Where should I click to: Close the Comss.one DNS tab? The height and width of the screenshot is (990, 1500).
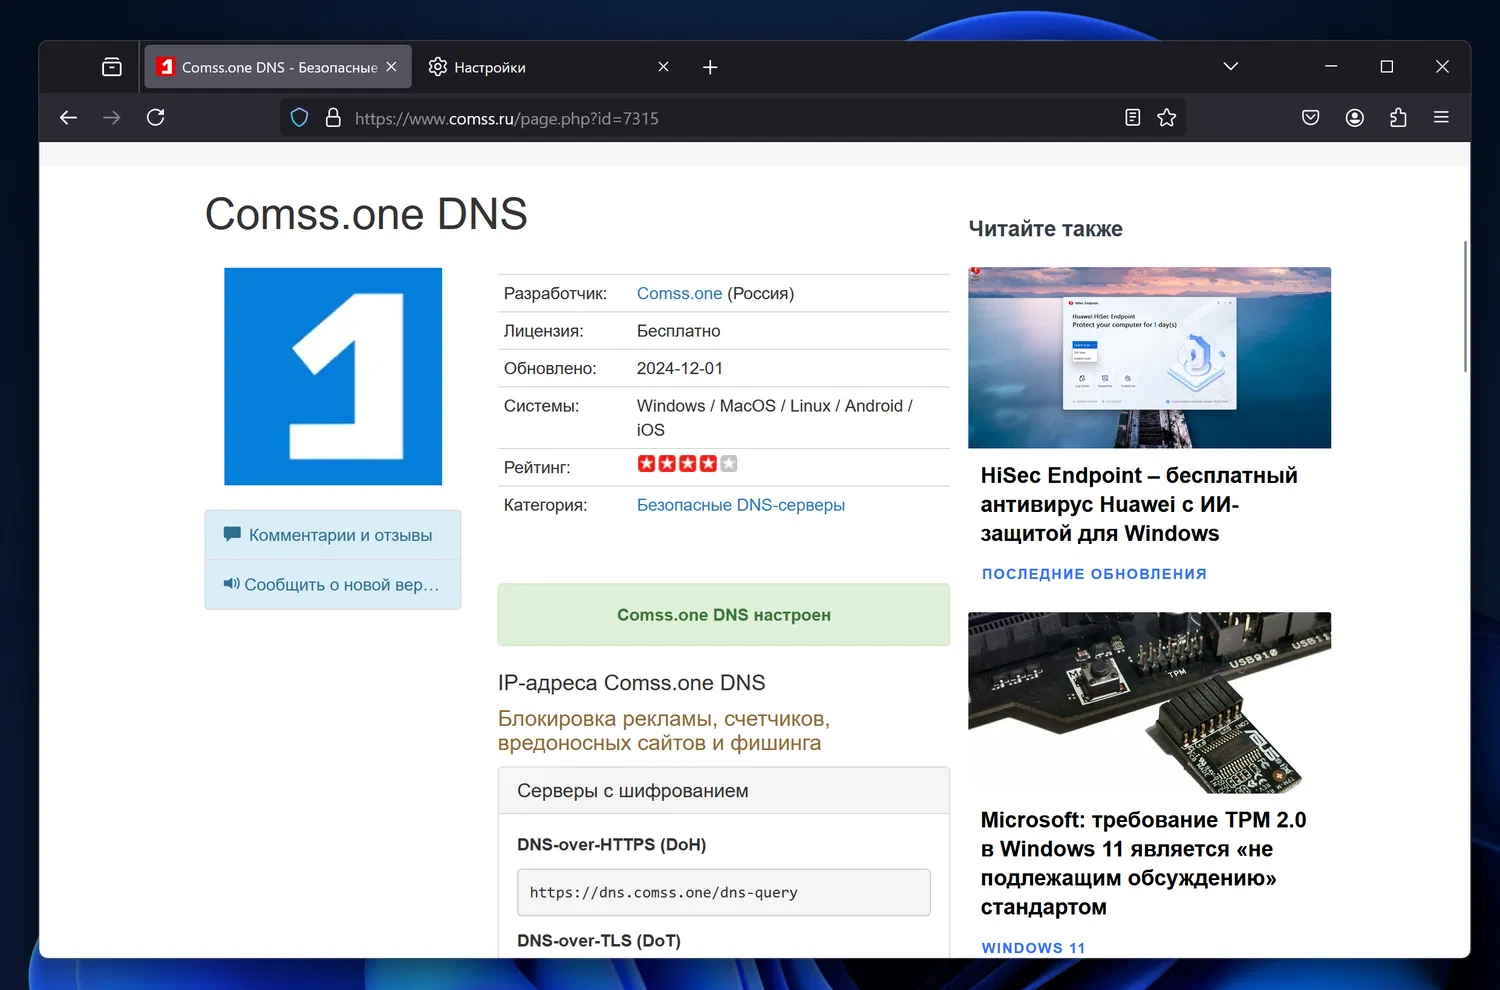pos(391,67)
